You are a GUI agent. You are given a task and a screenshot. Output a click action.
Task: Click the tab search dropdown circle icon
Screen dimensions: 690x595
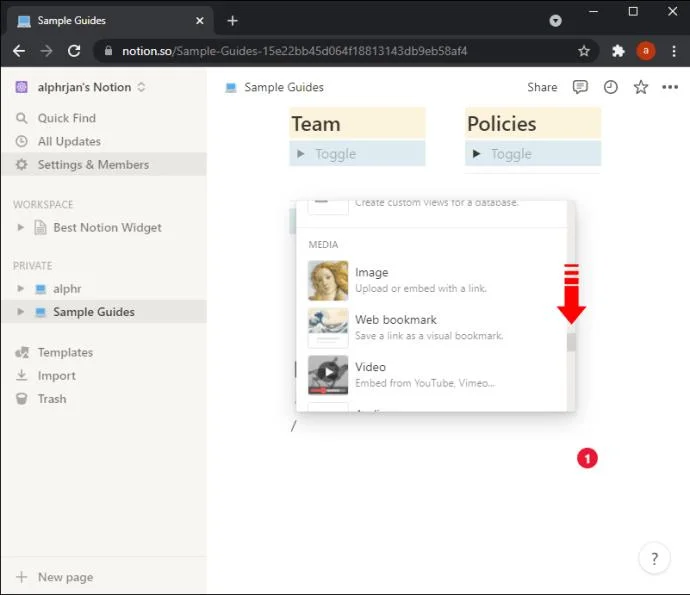[x=555, y=21]
